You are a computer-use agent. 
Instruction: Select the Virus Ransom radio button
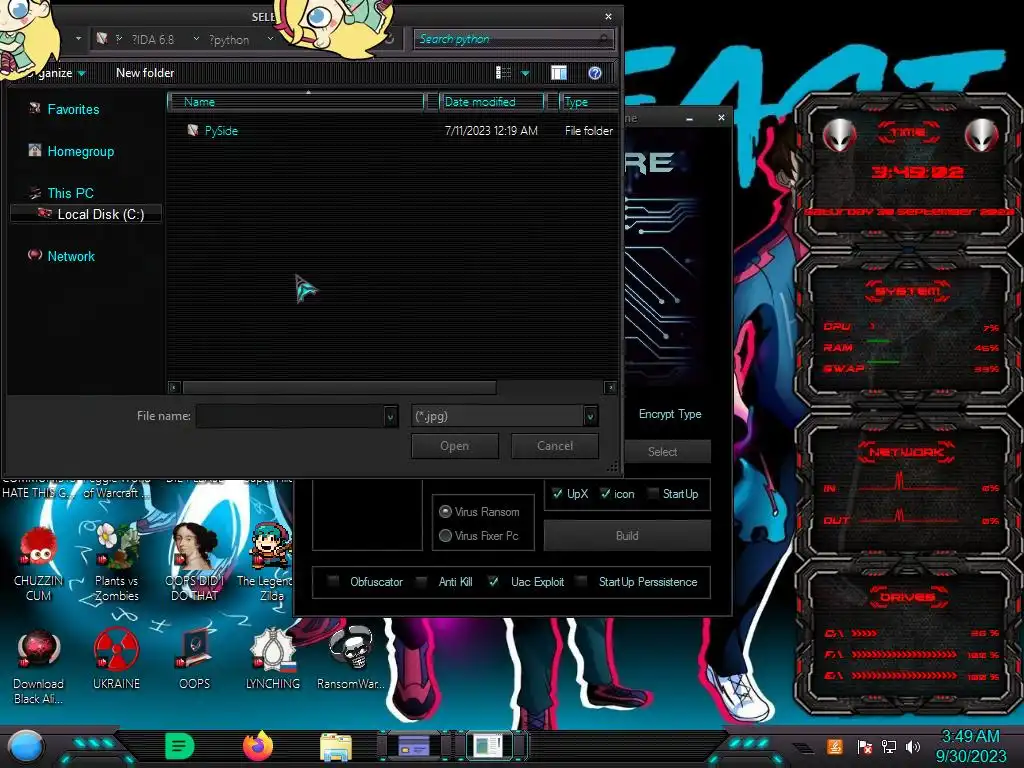445,511
